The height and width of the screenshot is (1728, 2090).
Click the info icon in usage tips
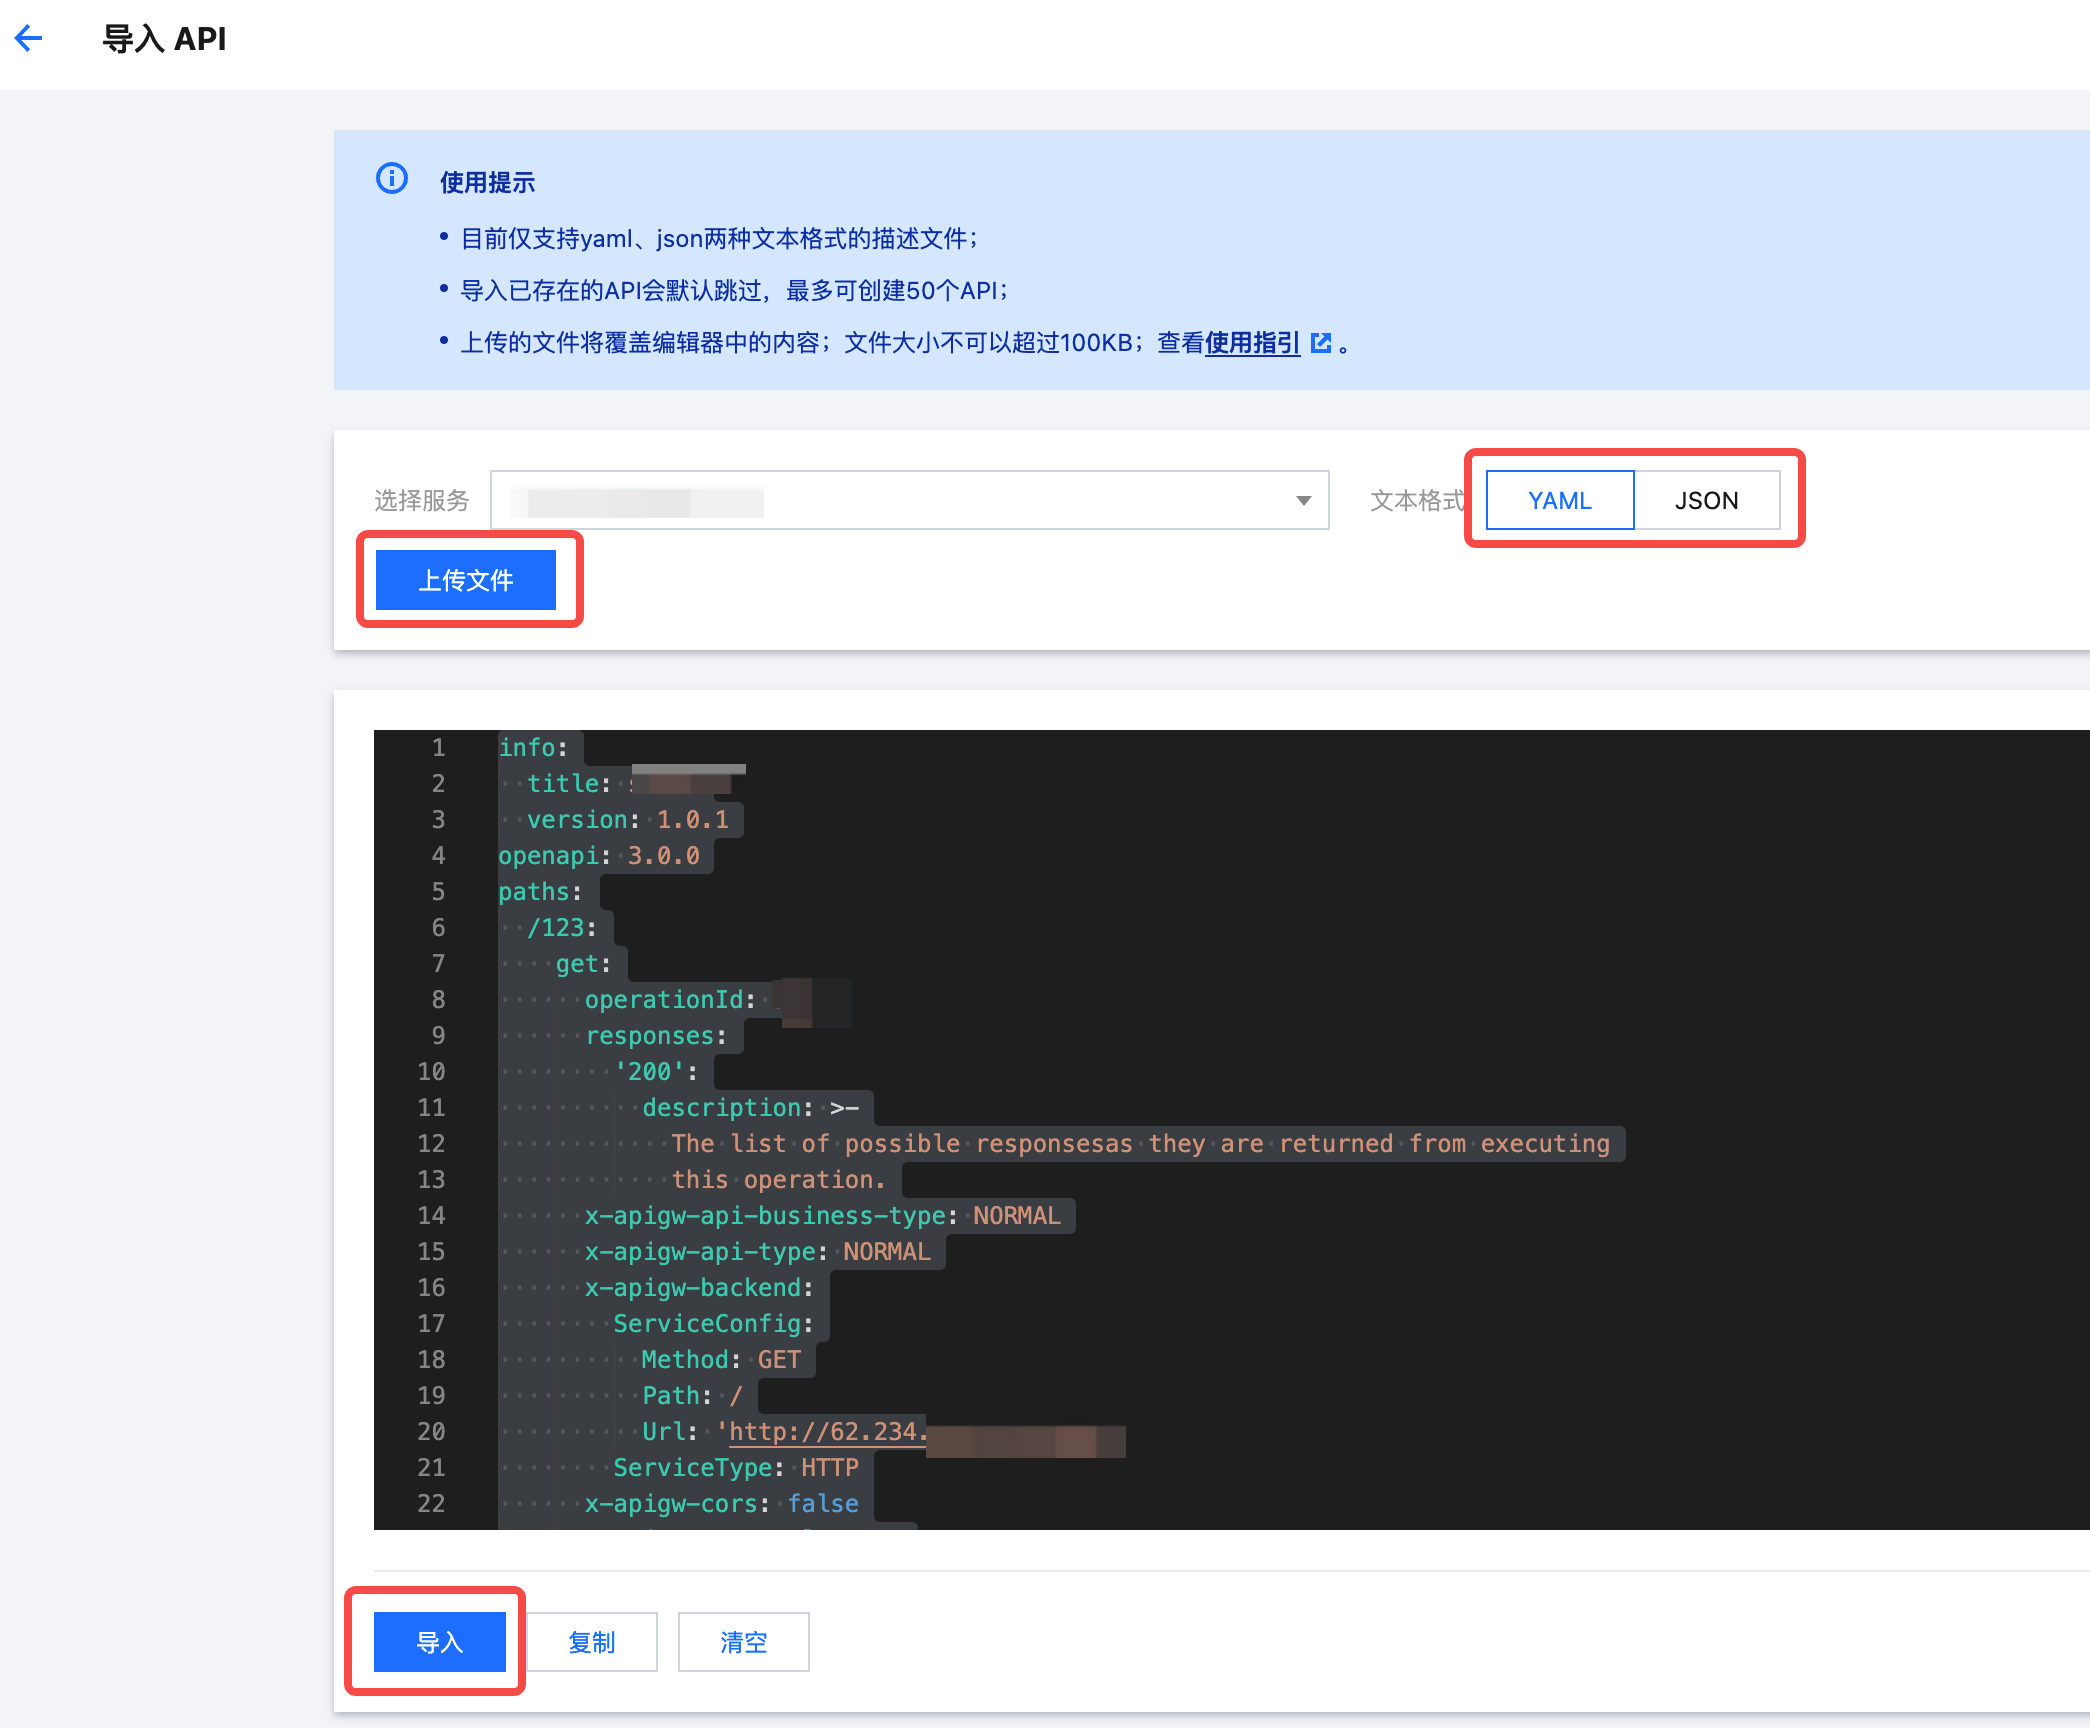[x=391, y=179]
